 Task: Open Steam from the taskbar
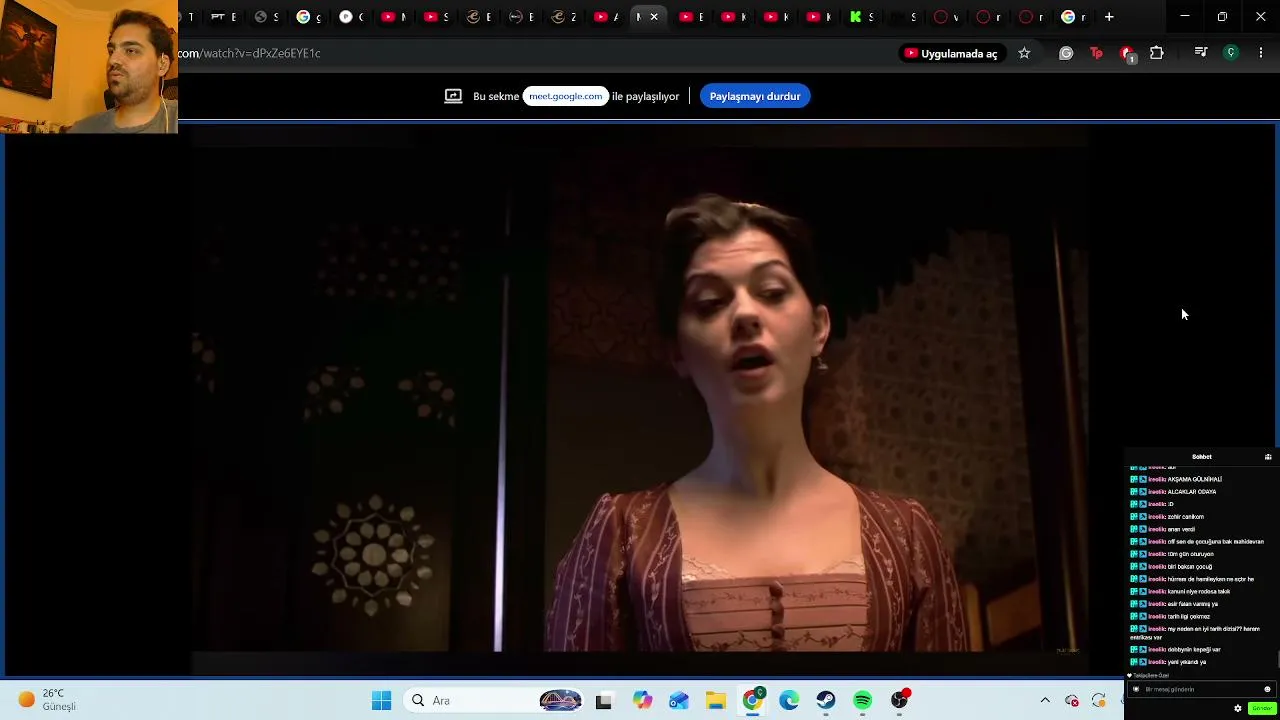pyautogui.click(x=826, y=700)
